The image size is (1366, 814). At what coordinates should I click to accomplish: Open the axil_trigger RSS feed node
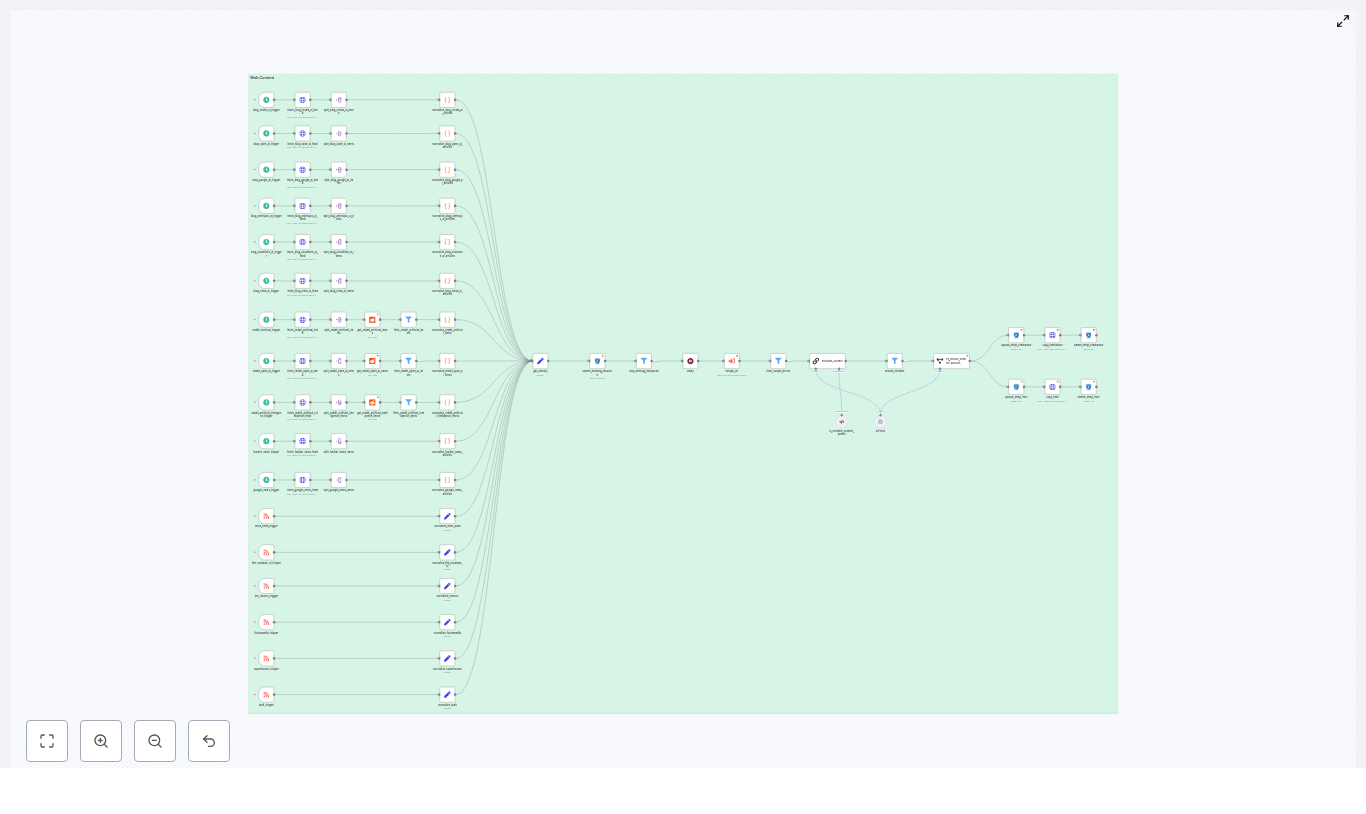[x=266, y=694]
